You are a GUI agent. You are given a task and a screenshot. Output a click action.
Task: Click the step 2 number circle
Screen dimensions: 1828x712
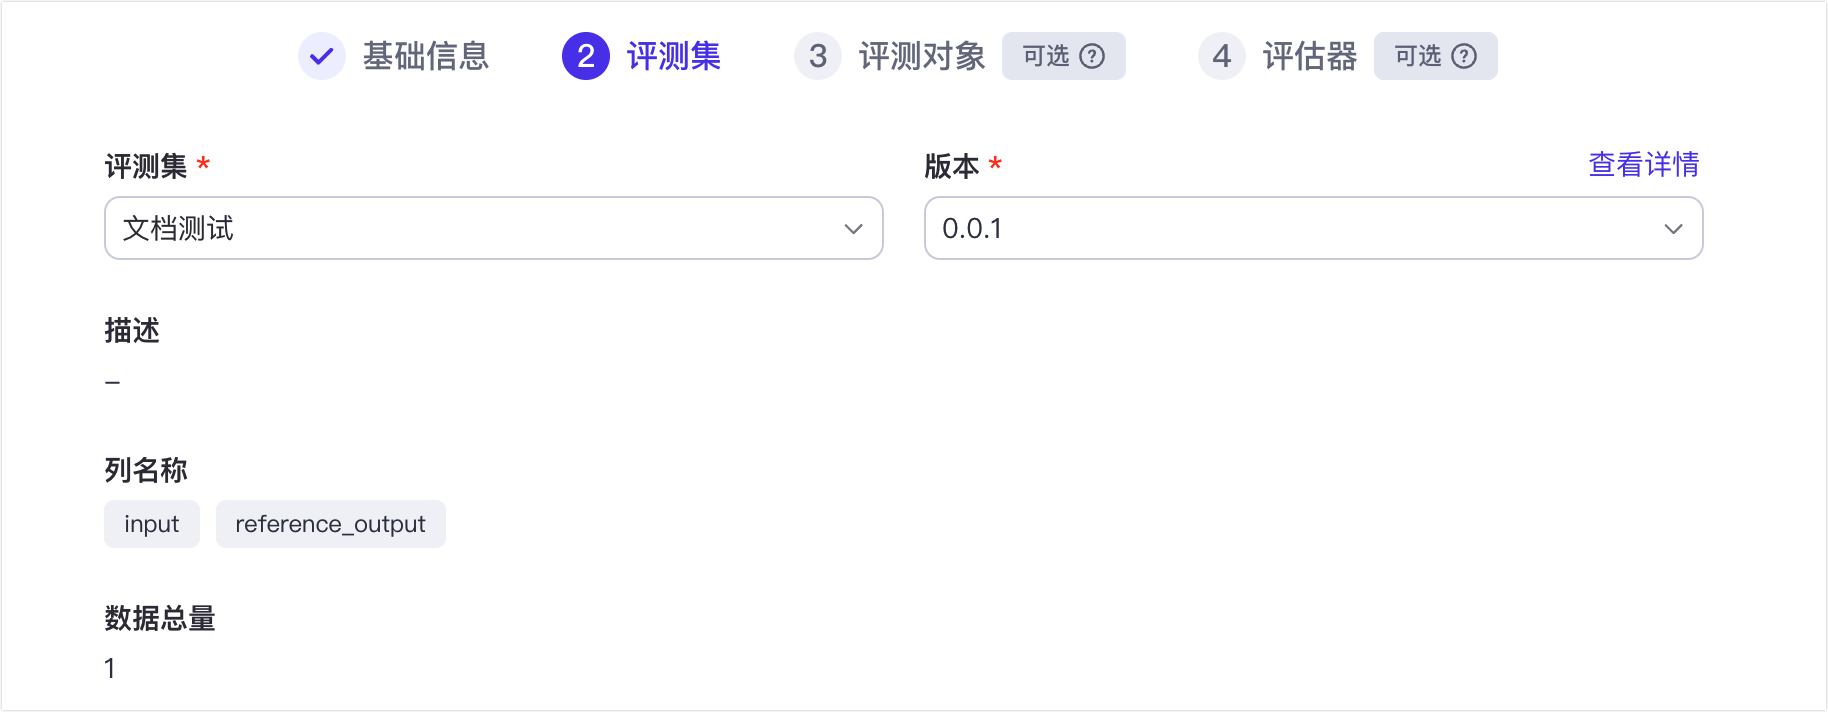tap(586, 56)
